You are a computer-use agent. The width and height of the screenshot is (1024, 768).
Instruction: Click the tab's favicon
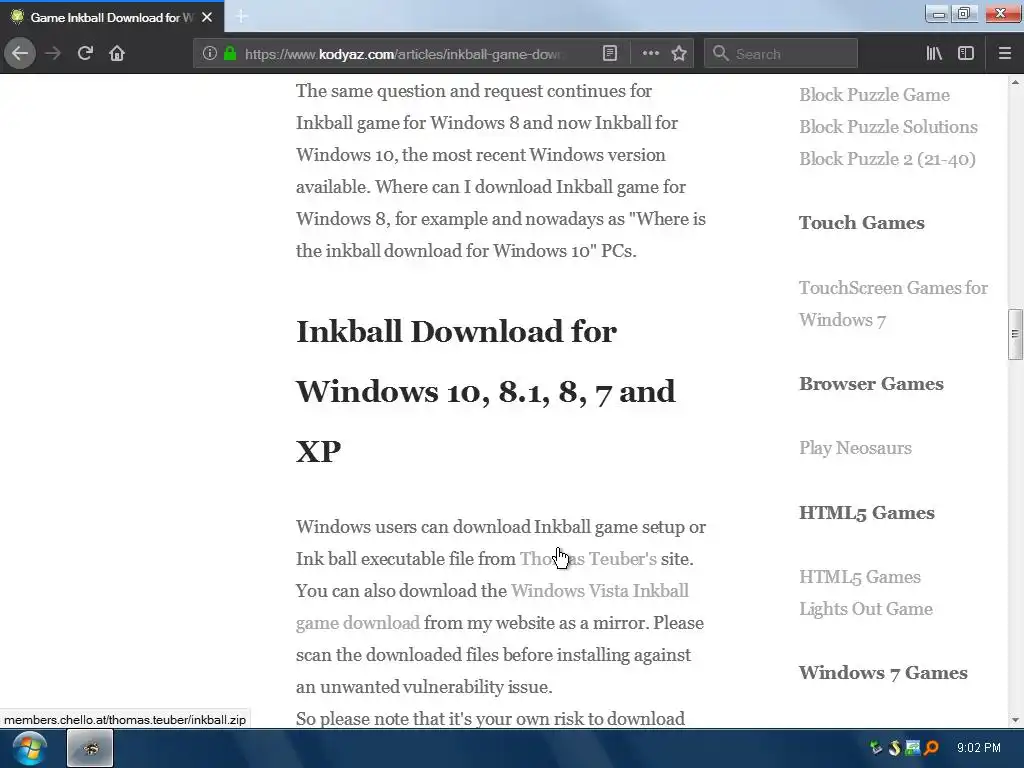pos(17,17)
